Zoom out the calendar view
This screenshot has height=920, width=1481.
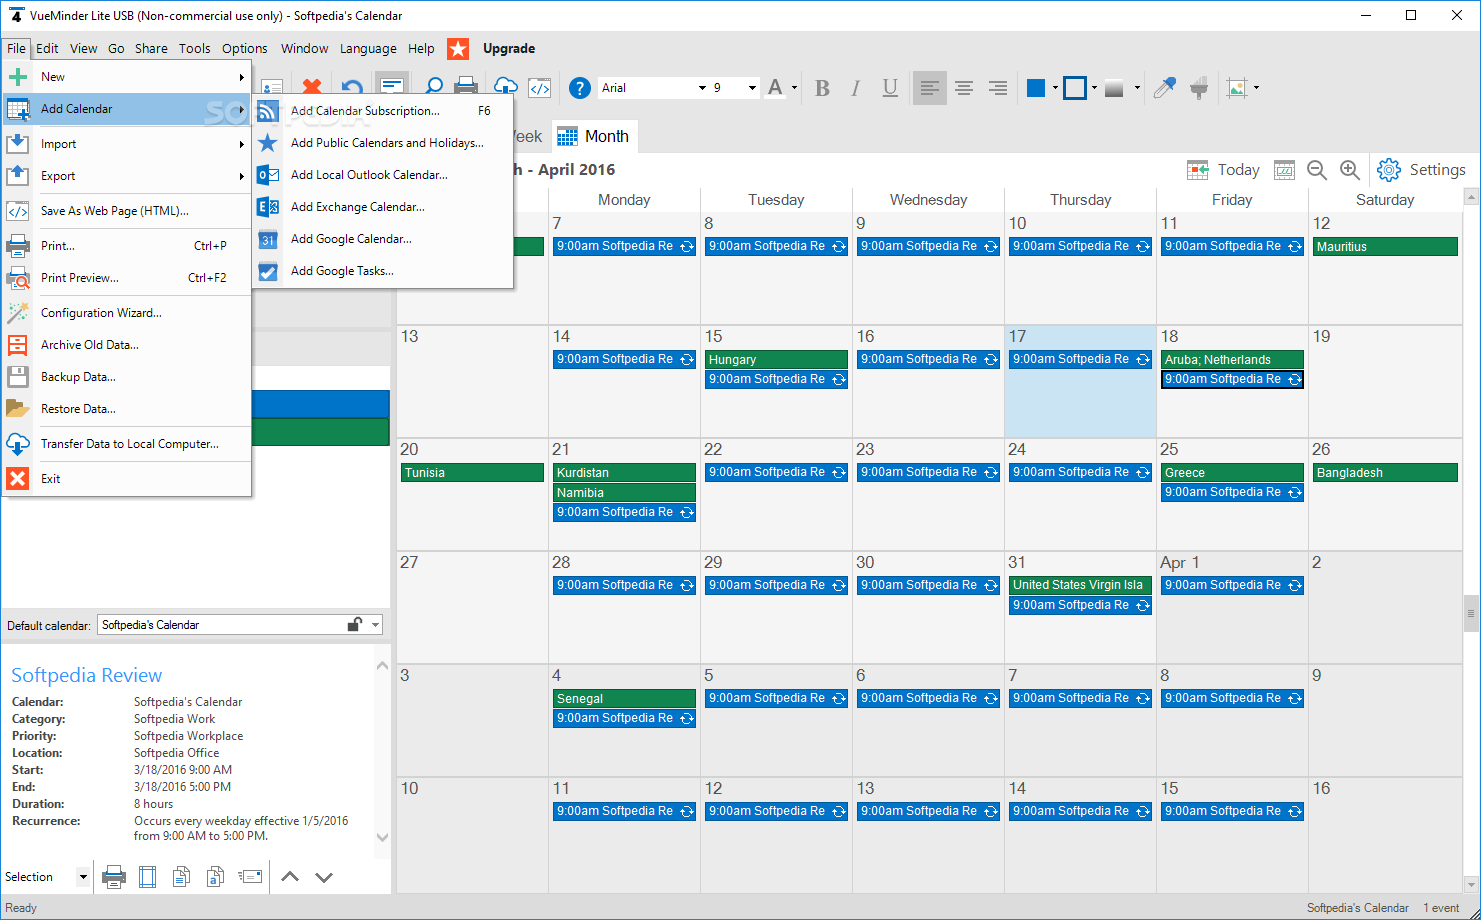click(x=1317, y=170)
